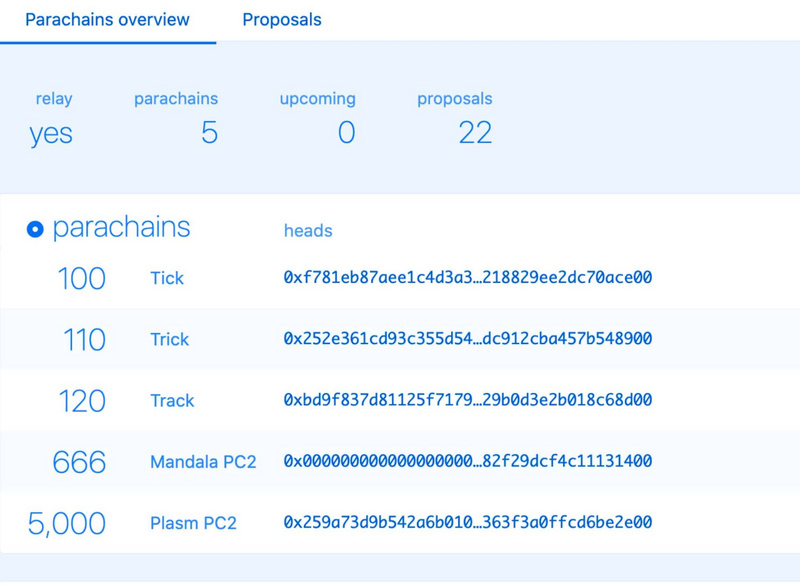Open the Tick parachain link
The image size is (800, 585).
pos(167,278)
